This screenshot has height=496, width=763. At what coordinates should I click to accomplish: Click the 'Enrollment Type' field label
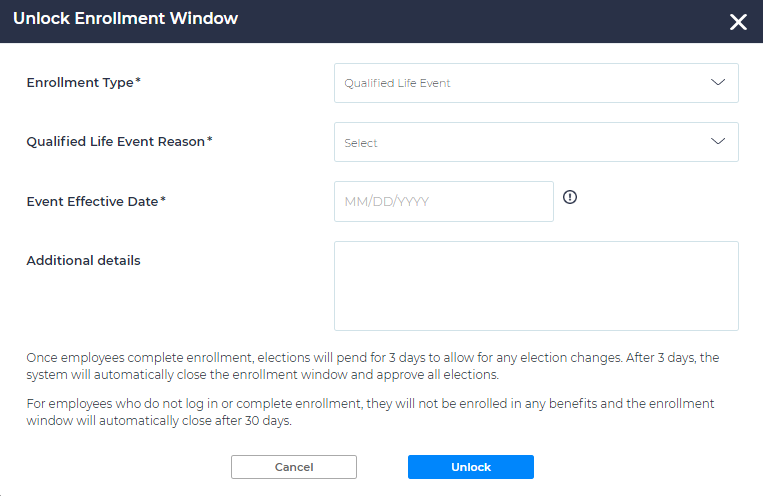point(79,83)
